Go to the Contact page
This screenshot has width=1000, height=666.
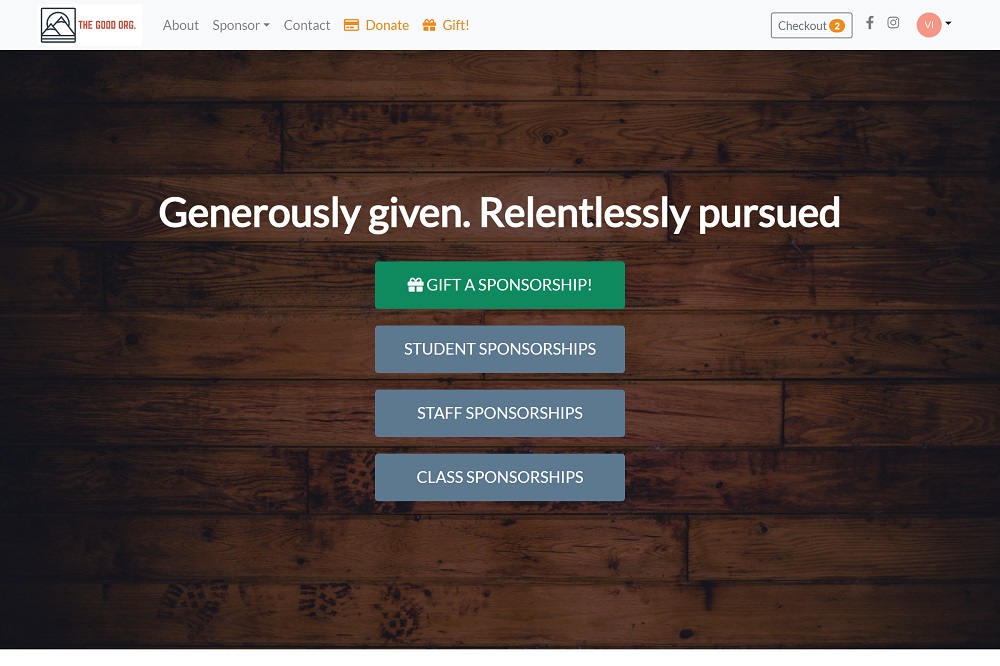pyautogui.click(x=307, y=26)
